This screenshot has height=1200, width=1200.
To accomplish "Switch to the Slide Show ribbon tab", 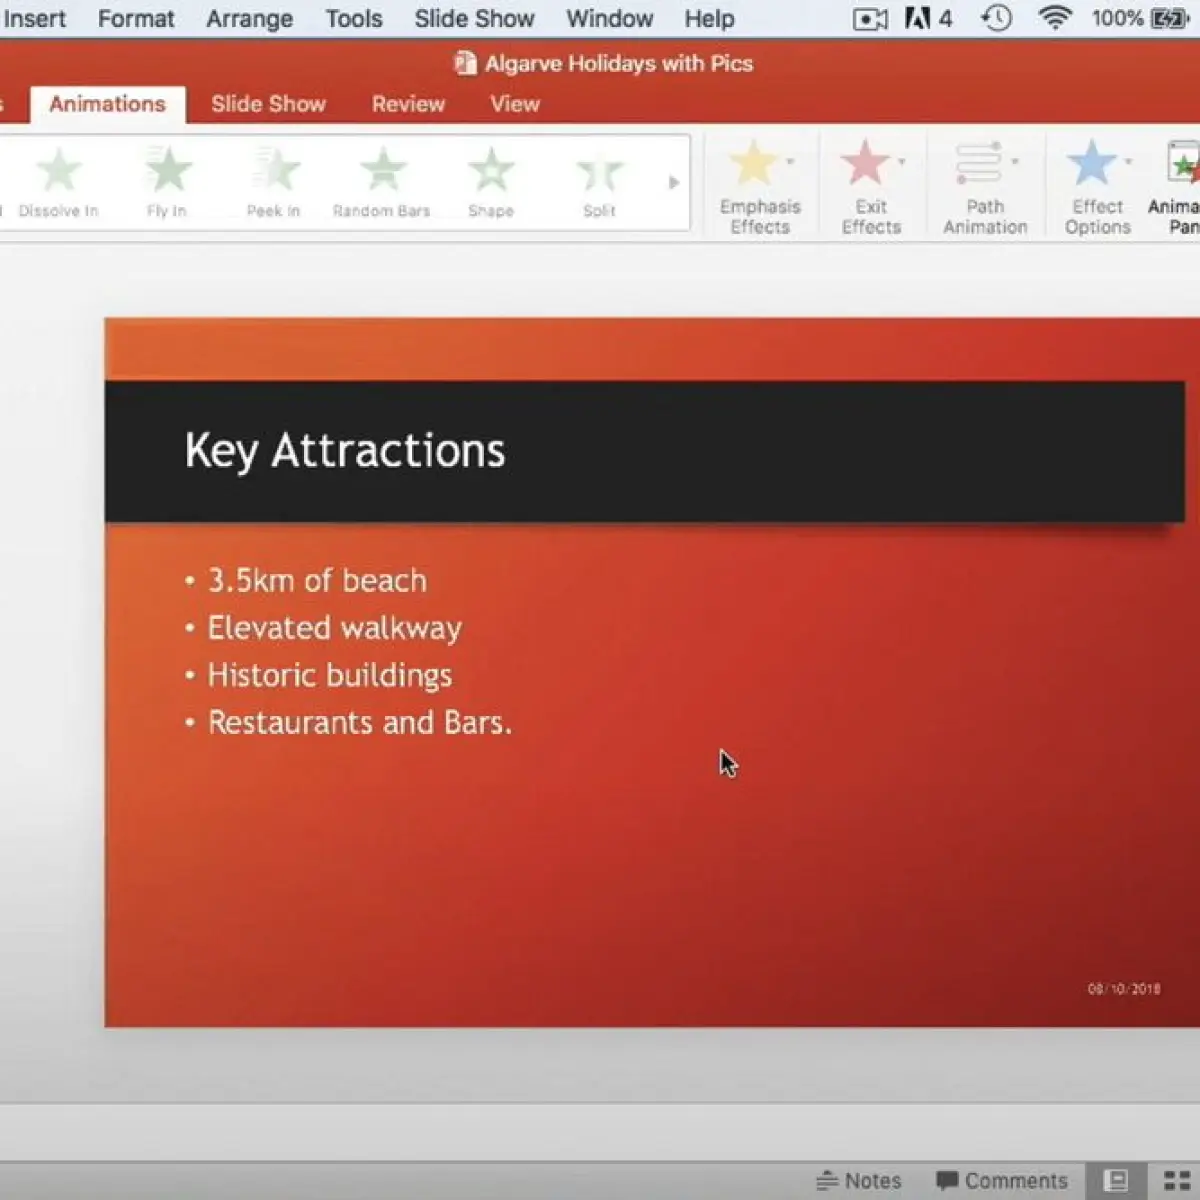I will [x=268, y=104].
